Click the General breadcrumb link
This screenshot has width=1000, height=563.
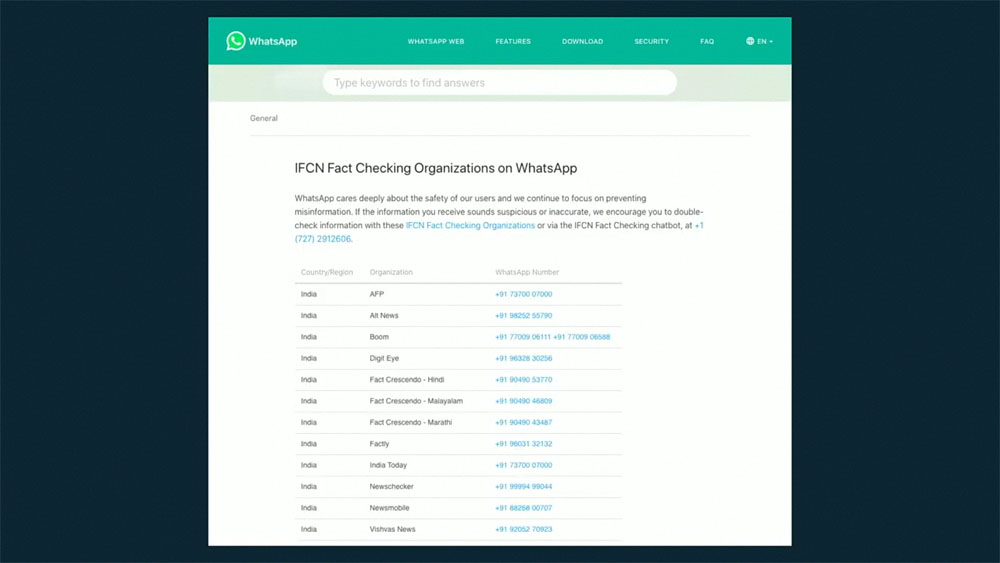coord(264,118)
